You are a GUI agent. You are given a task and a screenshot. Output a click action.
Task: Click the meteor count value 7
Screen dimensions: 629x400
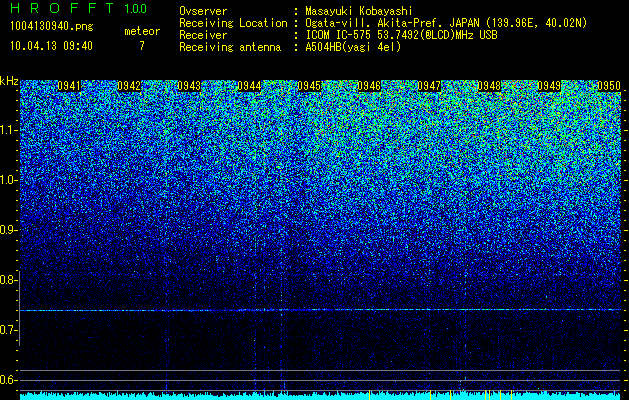[142, 46]
